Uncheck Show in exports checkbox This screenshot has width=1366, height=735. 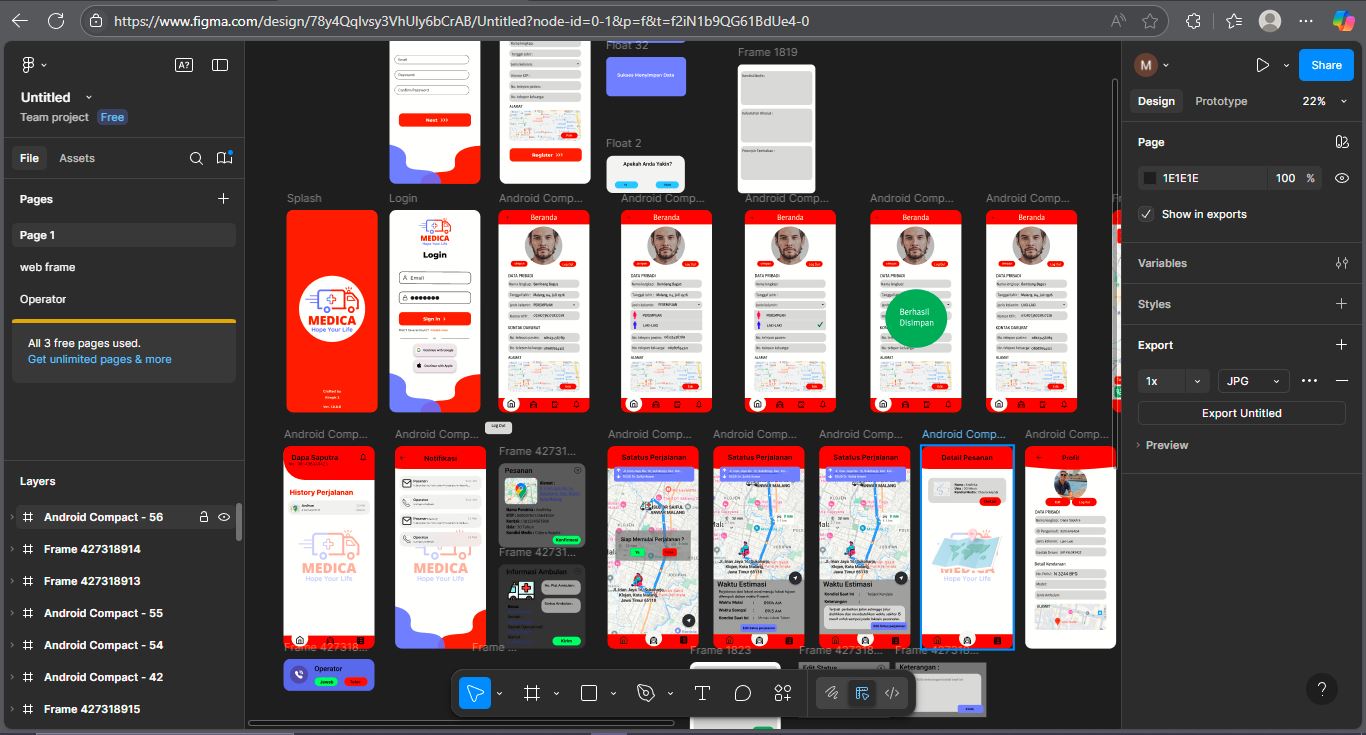(1146, 214)
